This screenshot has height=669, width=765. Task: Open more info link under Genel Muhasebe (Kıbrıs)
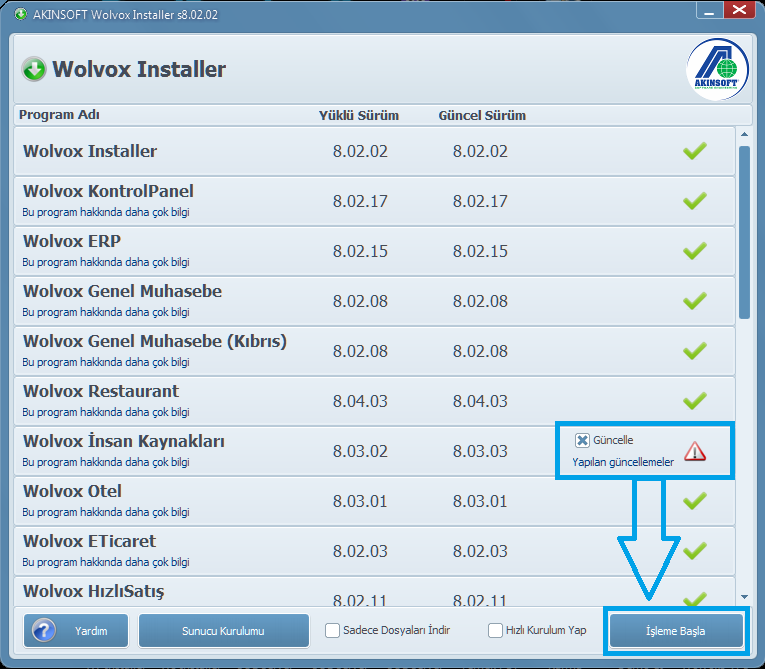[x=106, y=362]
